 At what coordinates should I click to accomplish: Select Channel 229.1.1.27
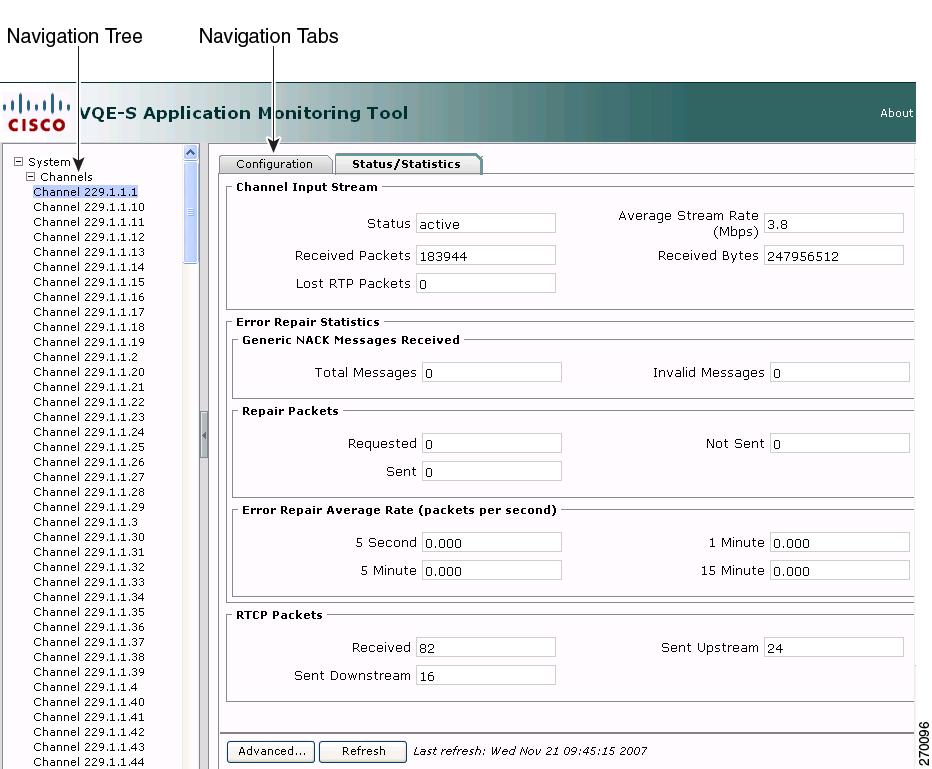[x=89, y=477]
